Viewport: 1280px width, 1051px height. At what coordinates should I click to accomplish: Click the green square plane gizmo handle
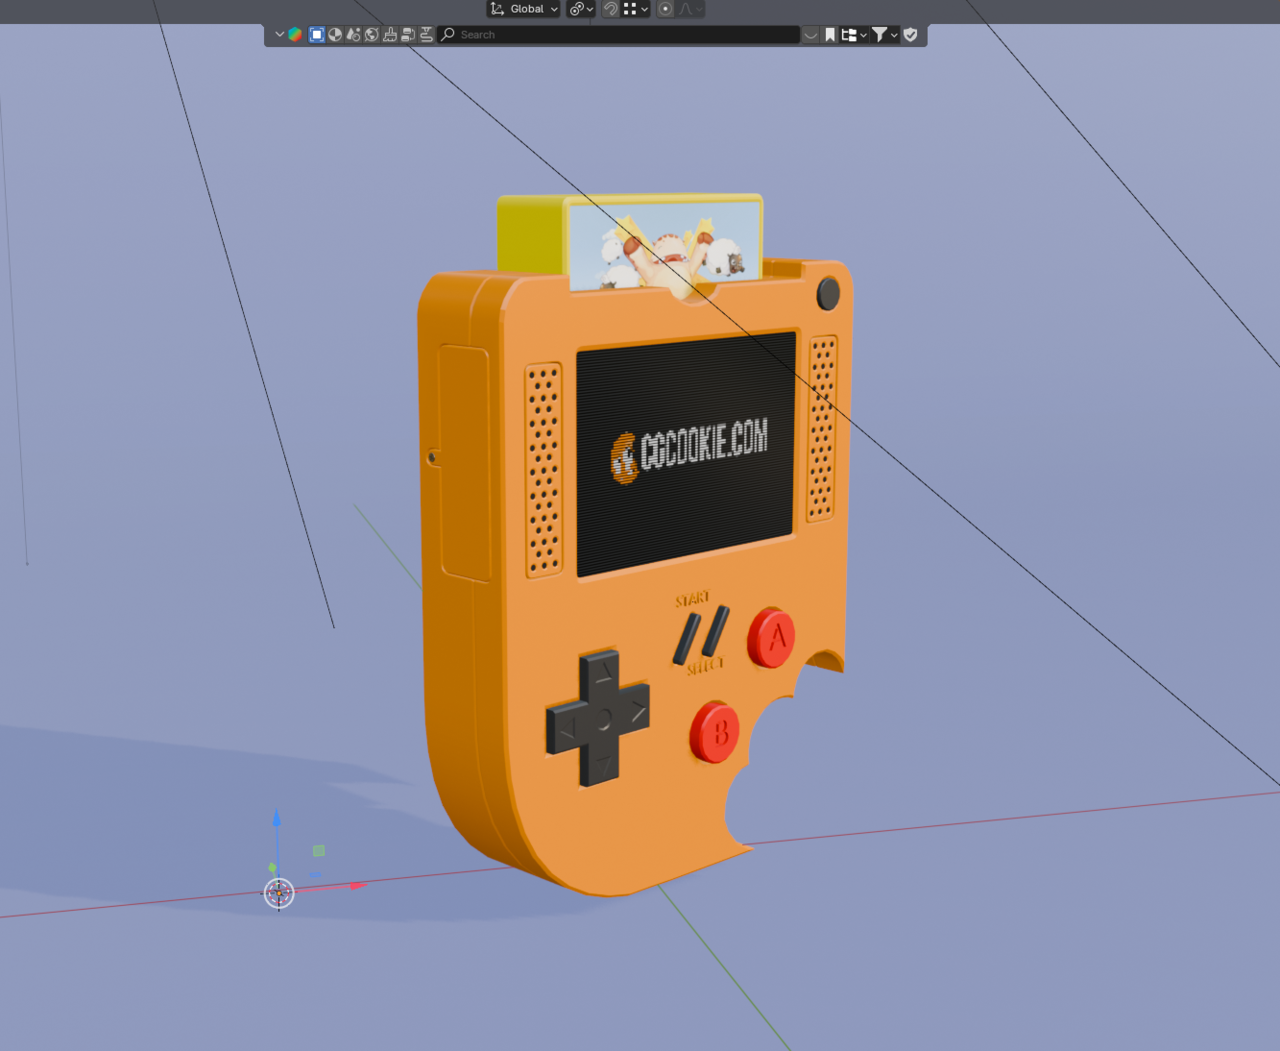coord(319,851)
